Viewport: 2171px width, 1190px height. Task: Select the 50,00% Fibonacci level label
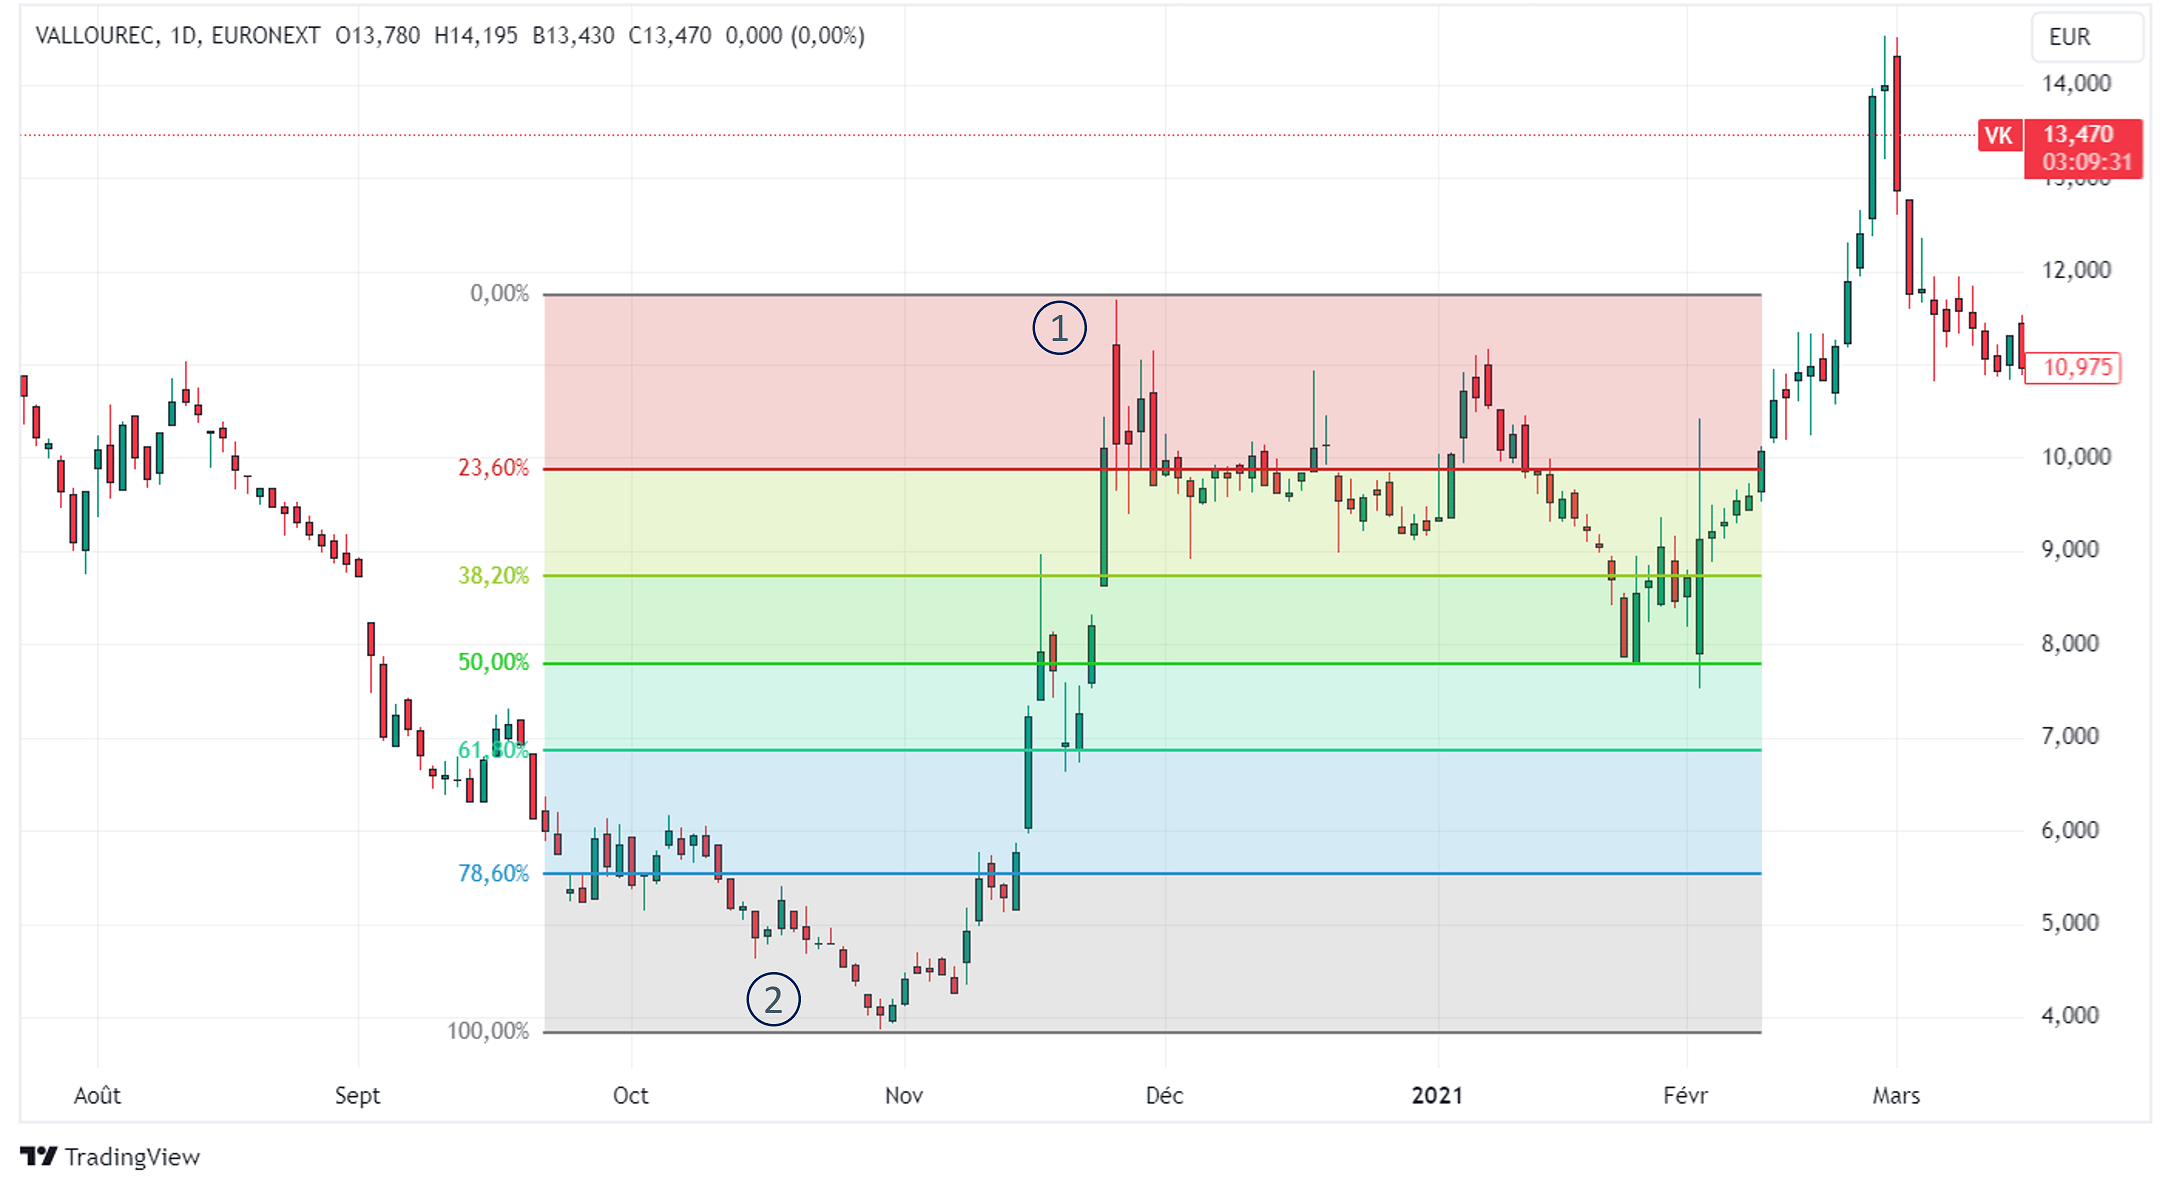coord(493,662)
